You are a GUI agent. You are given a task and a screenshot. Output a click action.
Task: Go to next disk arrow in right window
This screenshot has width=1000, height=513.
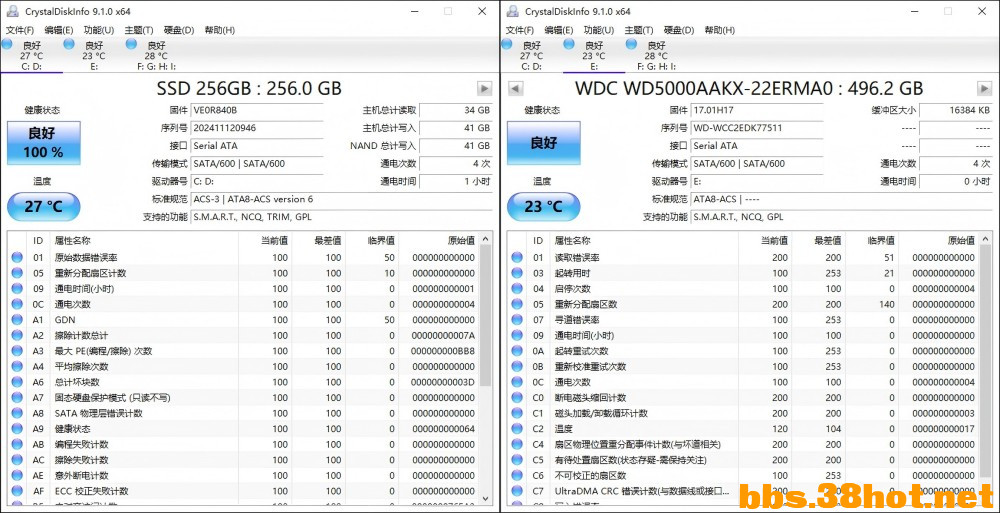coord(985,88)
